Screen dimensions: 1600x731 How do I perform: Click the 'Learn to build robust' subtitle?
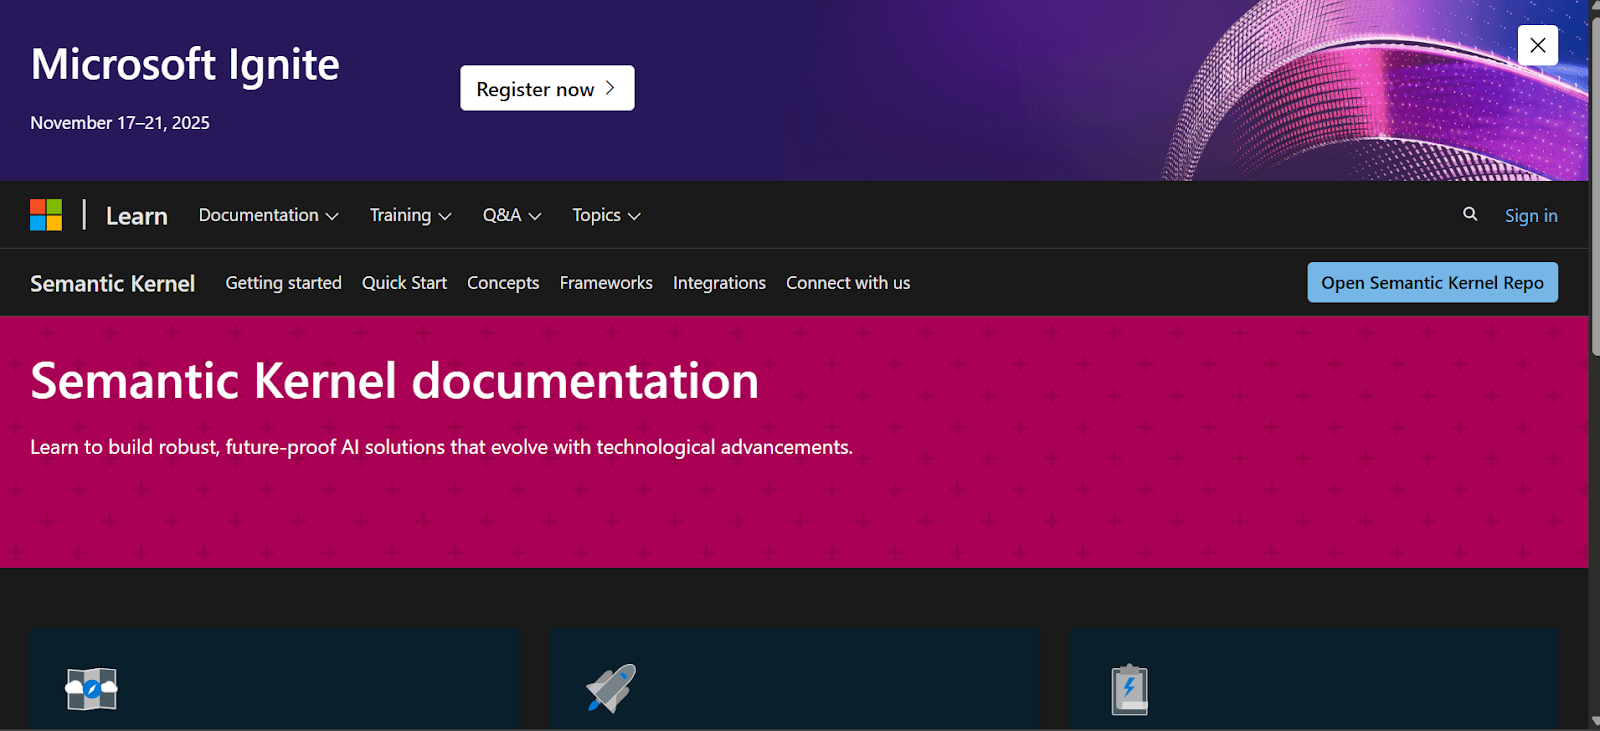click(x=441, y=447)
